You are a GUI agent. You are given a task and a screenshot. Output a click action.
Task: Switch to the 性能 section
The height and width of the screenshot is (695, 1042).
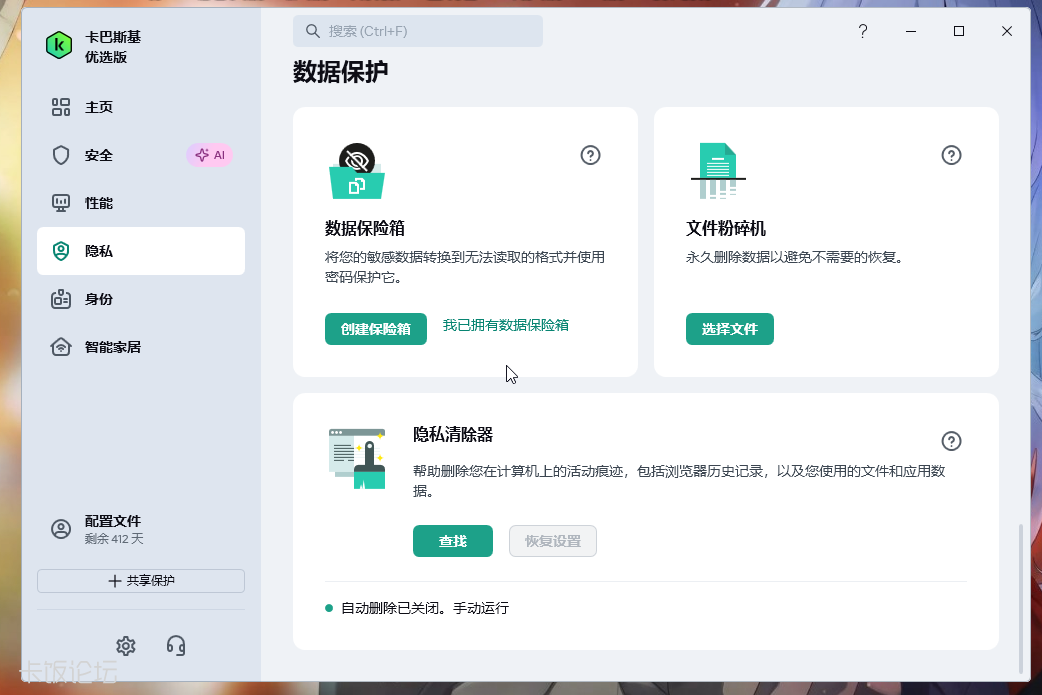pyautogui.click(x=141, y=203)
